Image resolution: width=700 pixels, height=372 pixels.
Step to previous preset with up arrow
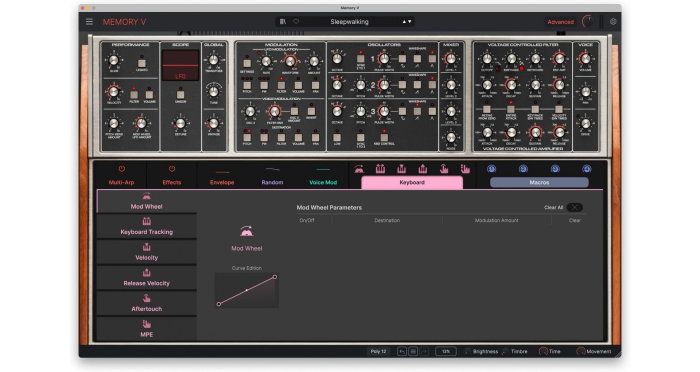coord(404,21)
